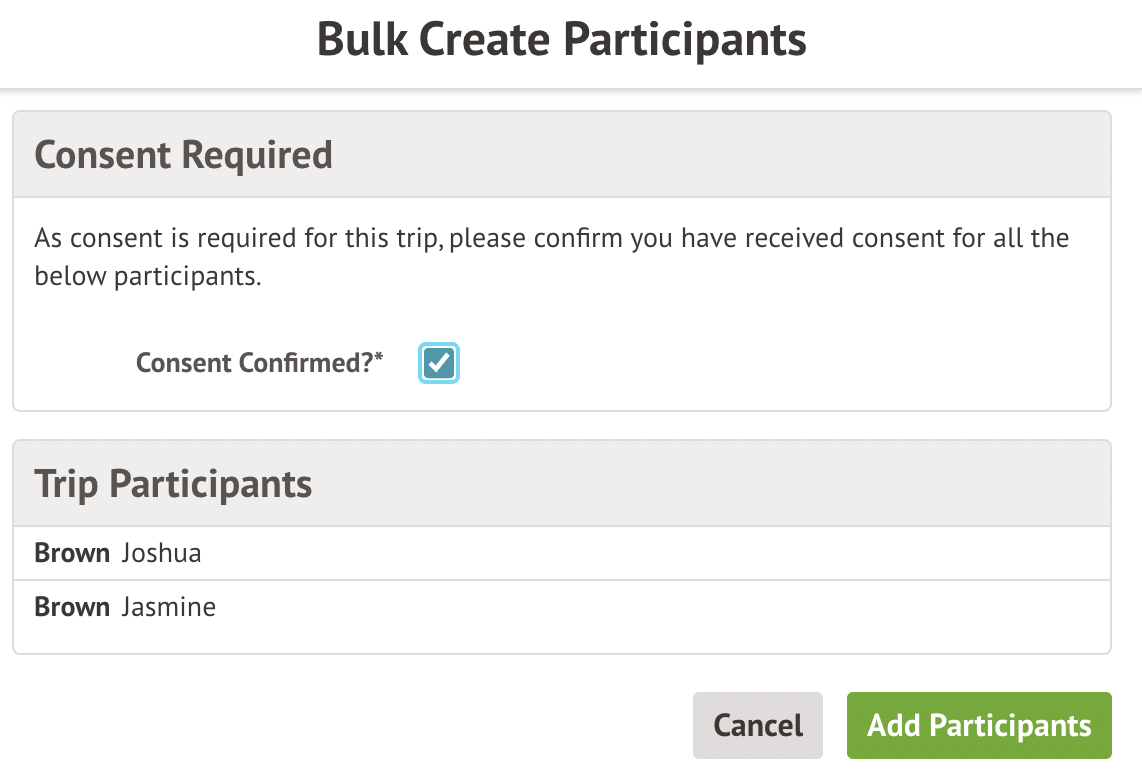Click the Trip Participants section header
Image resolution: width=1142 pixels, height=776 pixels.
[x=173, y=484]
